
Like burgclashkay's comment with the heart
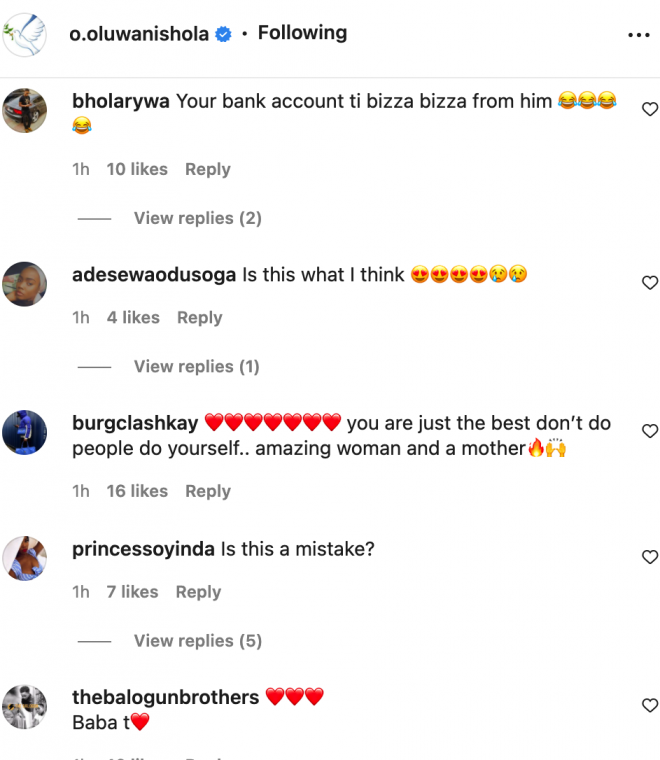(x=649, y=431)
